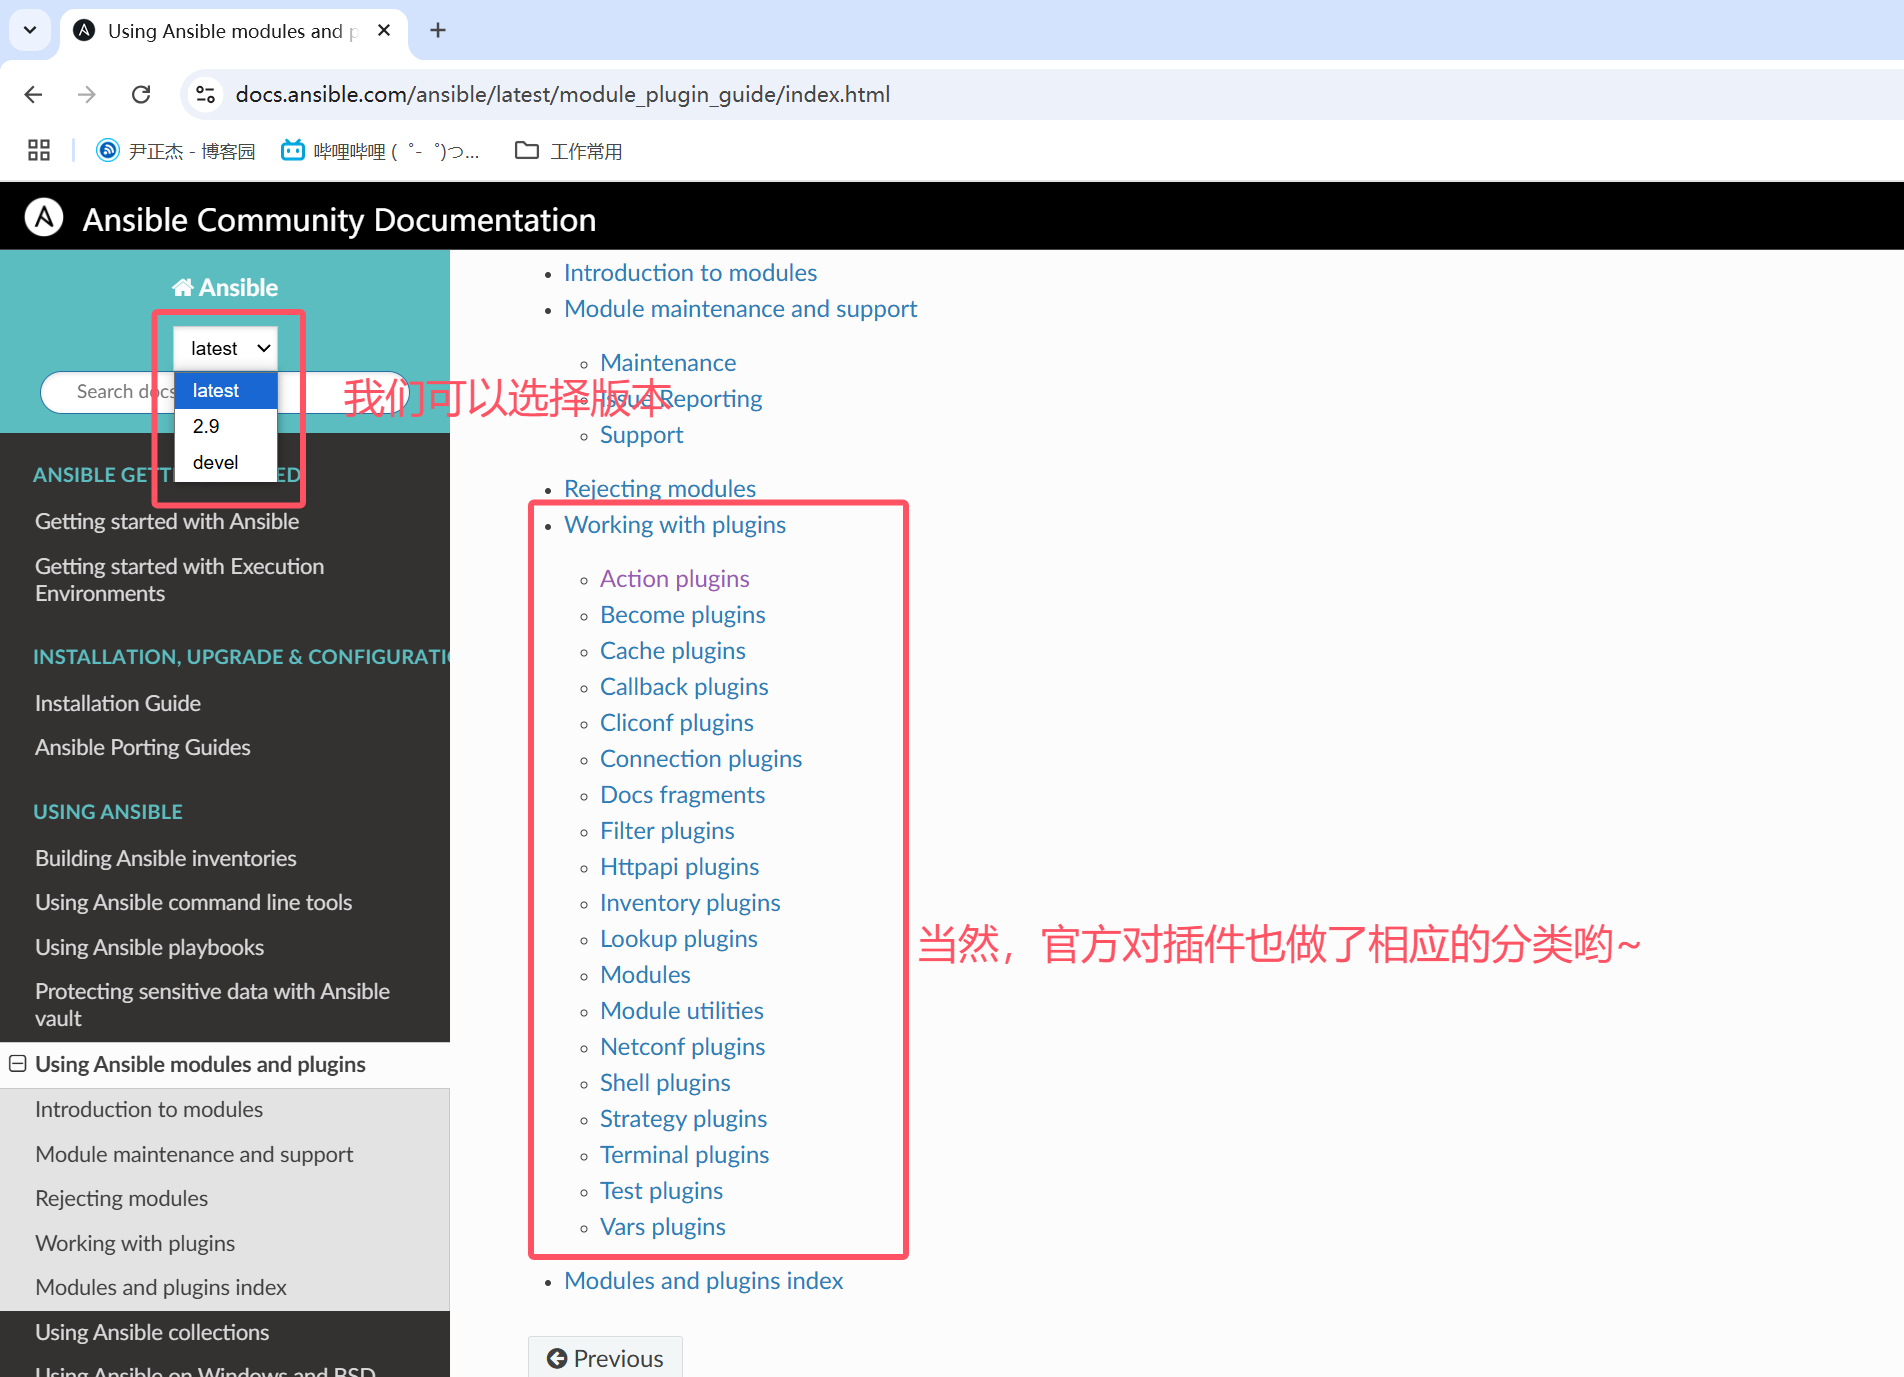
Task: Open the Cache plugins link
Action: coord(673,651)
